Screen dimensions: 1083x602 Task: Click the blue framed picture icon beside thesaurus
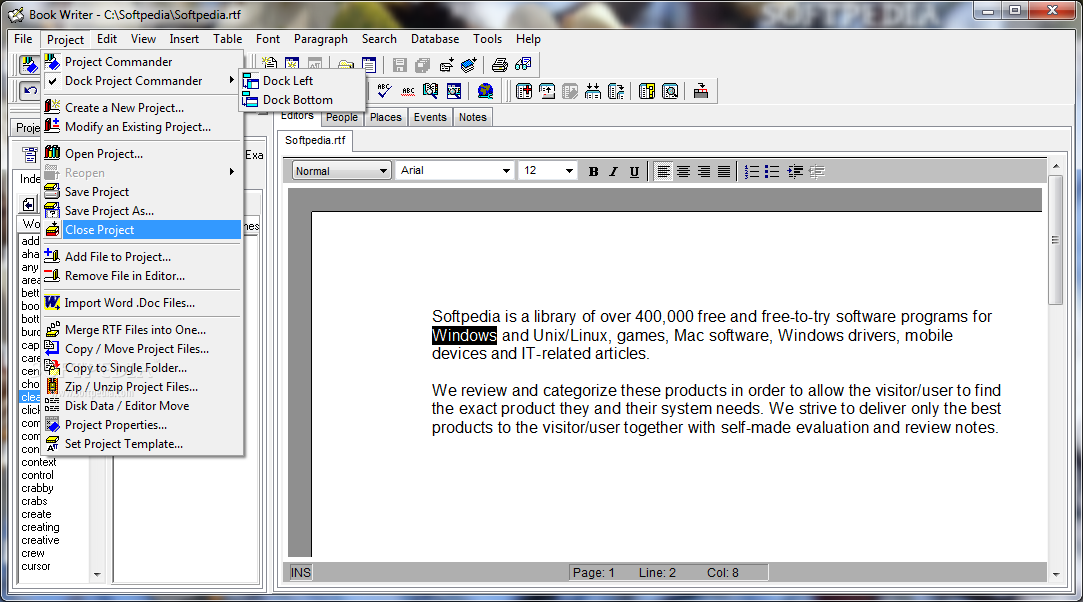[454, 91]
